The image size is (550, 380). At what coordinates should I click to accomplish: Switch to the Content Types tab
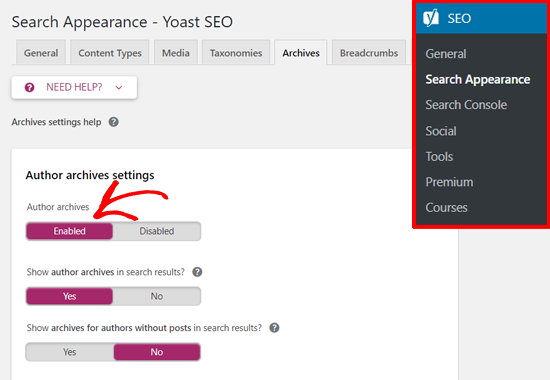pyautogui.click(x=110, y=53)
